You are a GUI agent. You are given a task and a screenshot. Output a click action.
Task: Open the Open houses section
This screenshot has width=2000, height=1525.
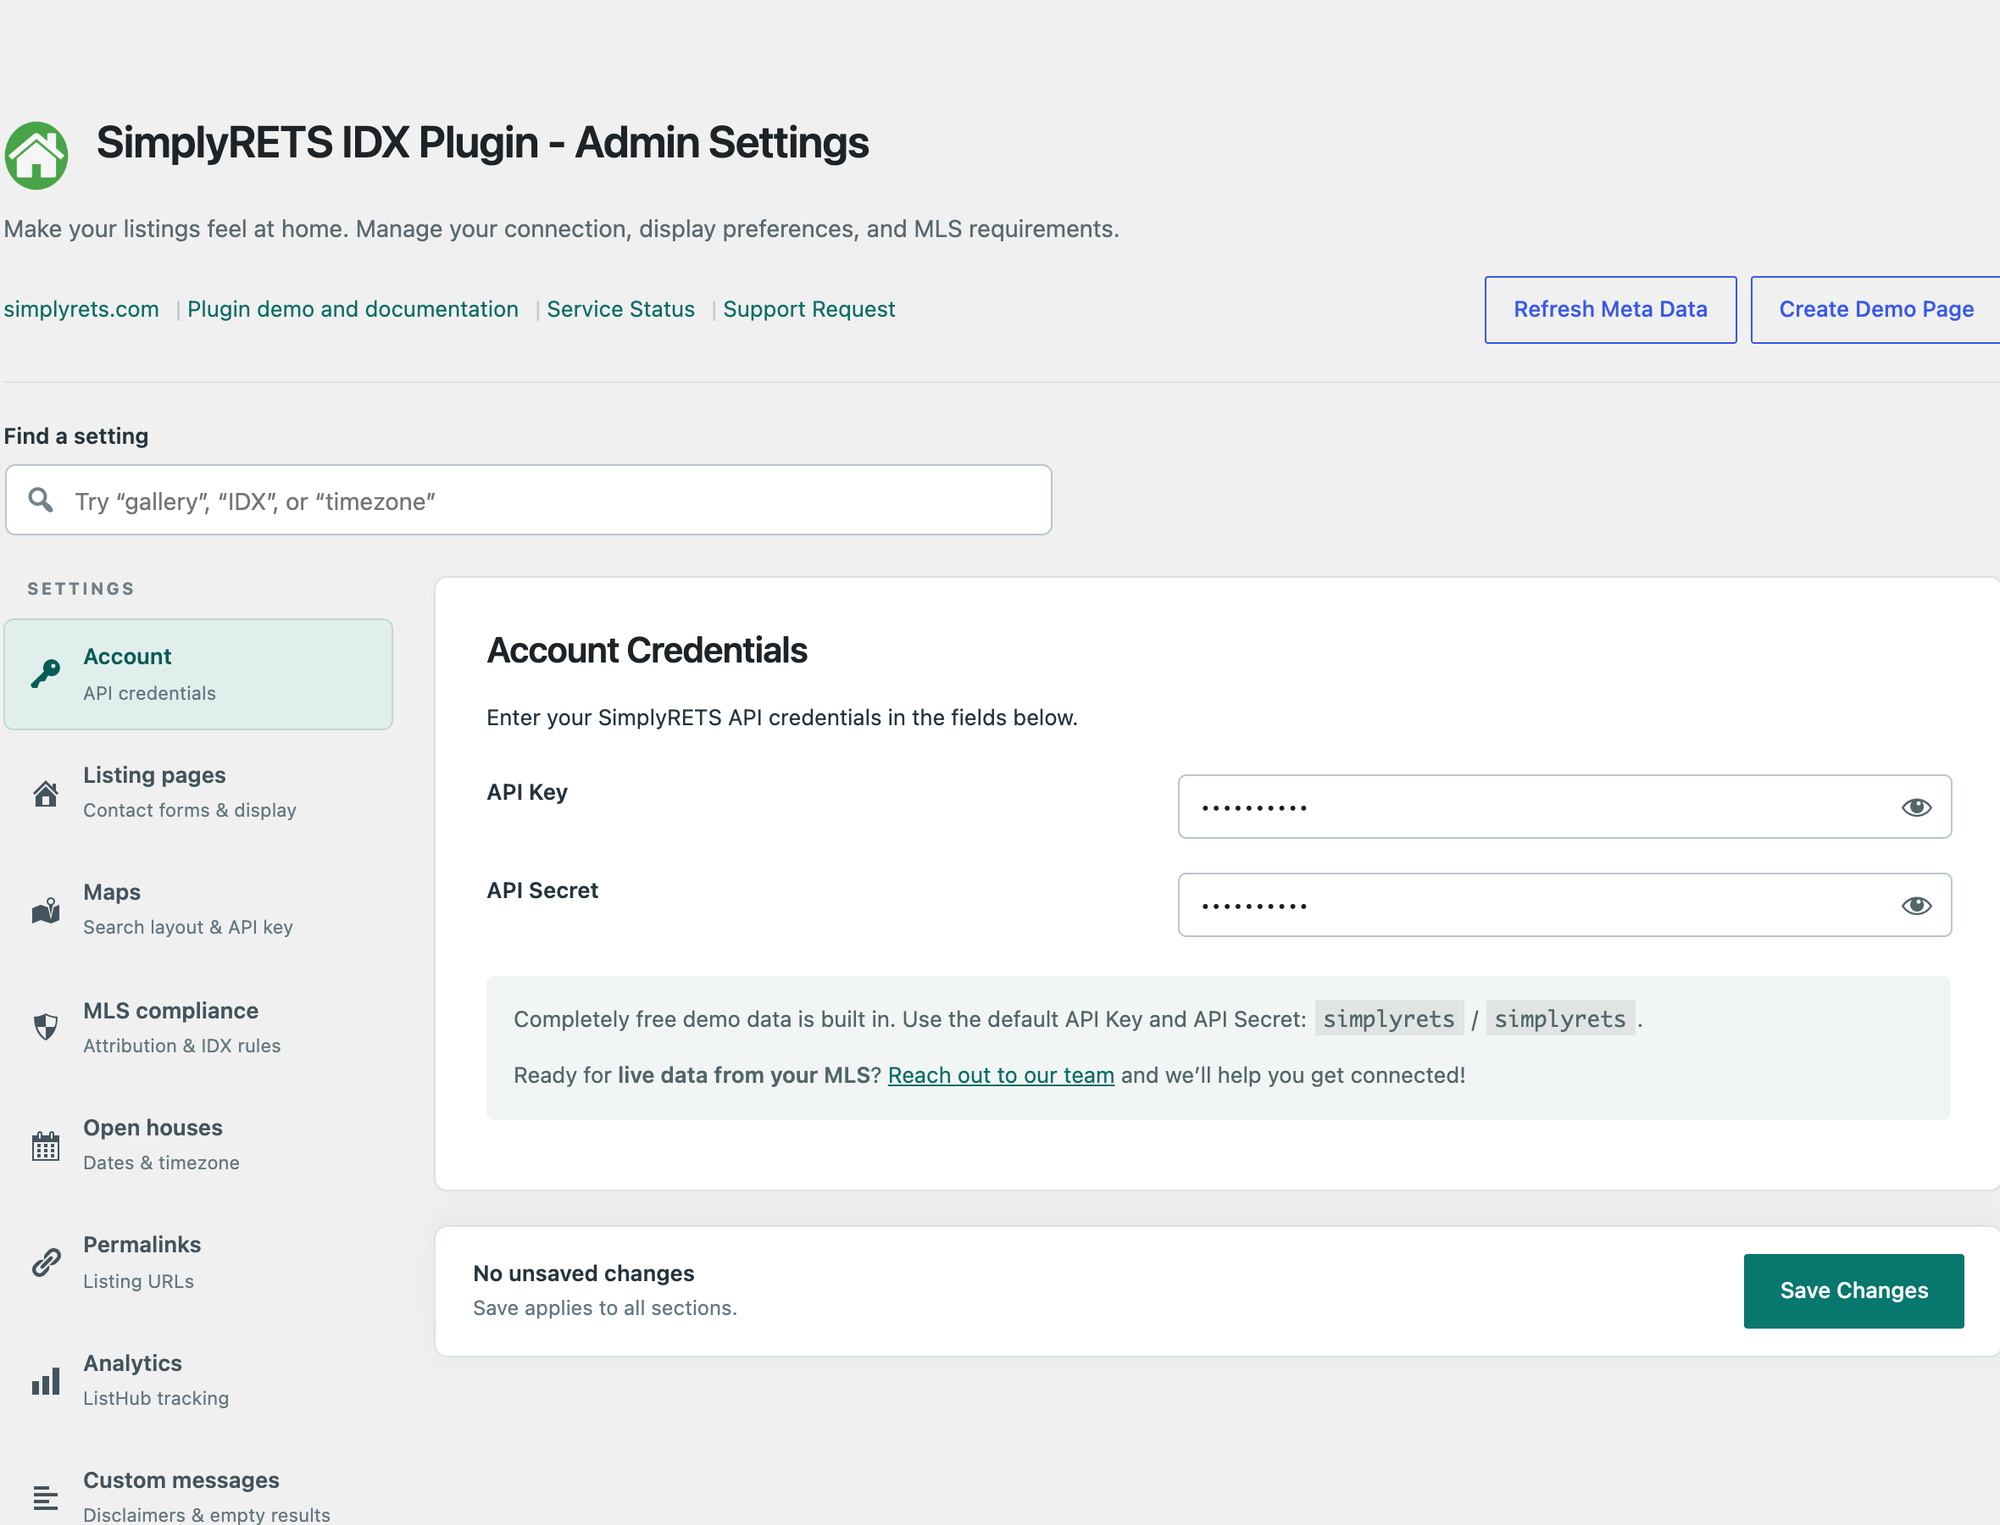pos(198,1145)
